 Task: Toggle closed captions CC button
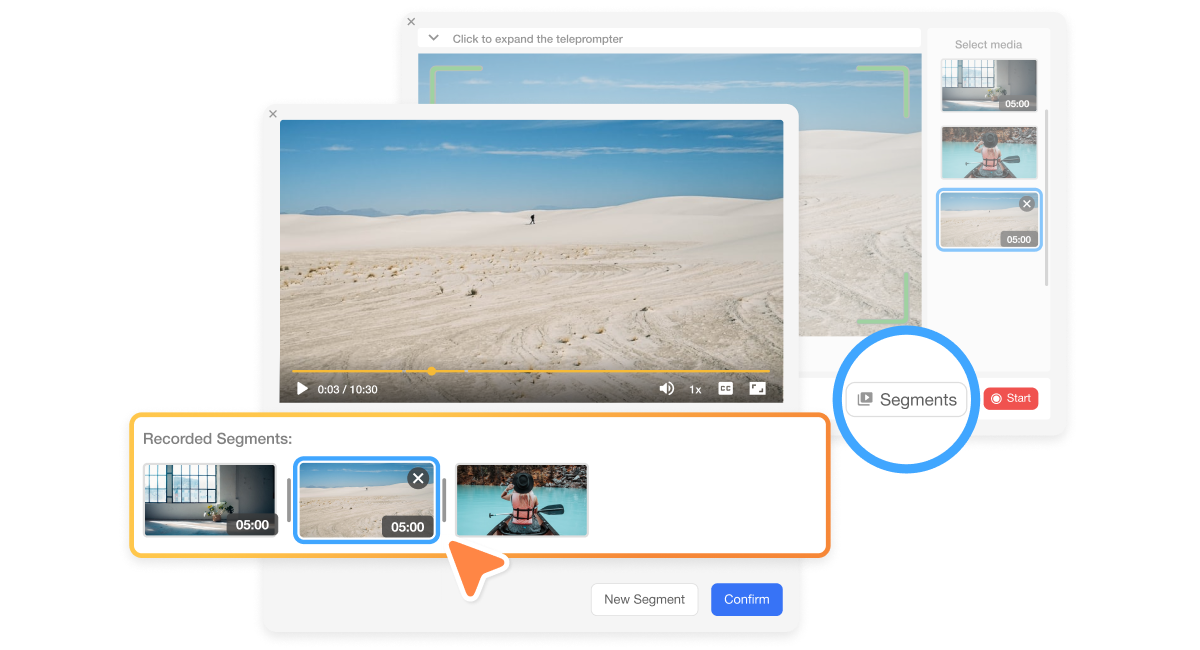coord(726,389)
